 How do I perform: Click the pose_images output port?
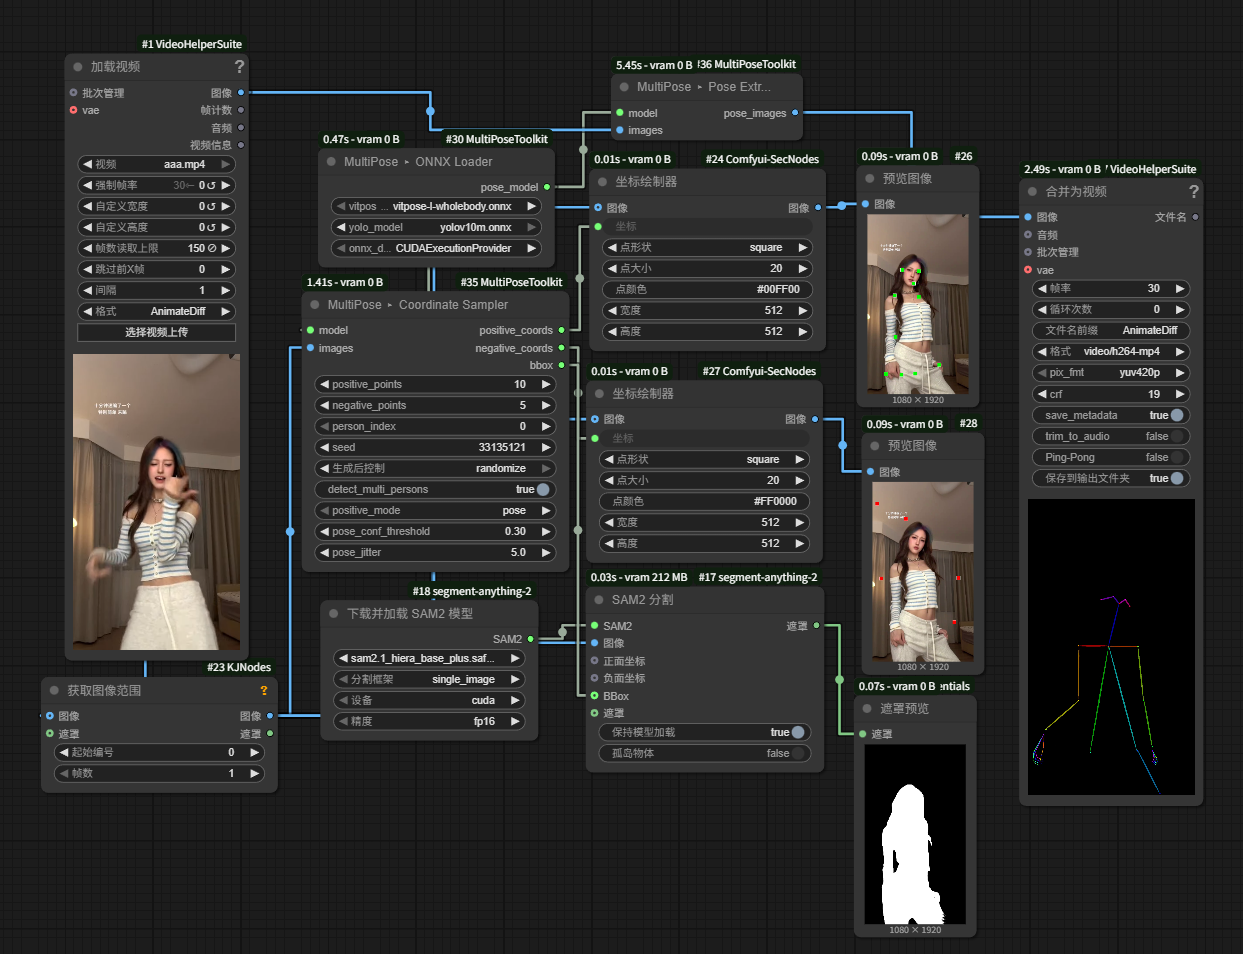tap(795, 113)
